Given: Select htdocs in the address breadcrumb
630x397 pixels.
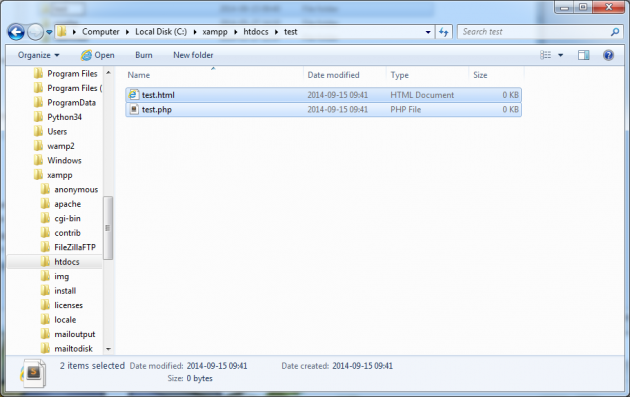Looking at the screenshot, I should [x=256, y=32].
